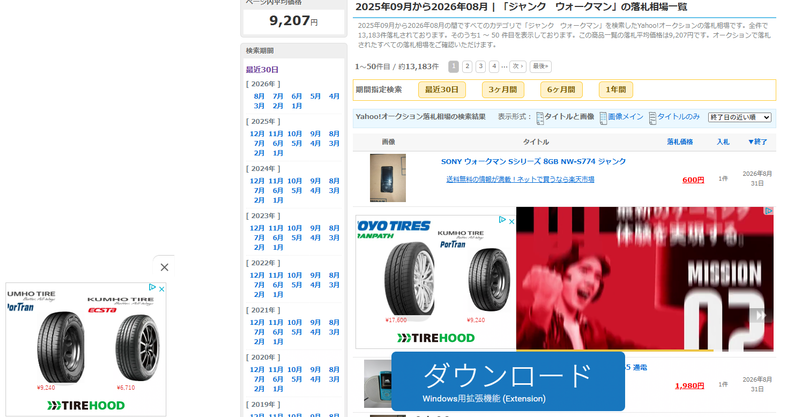
Task: Open 10月 under the 2023年 sidebar group
Action: point(294,229)
